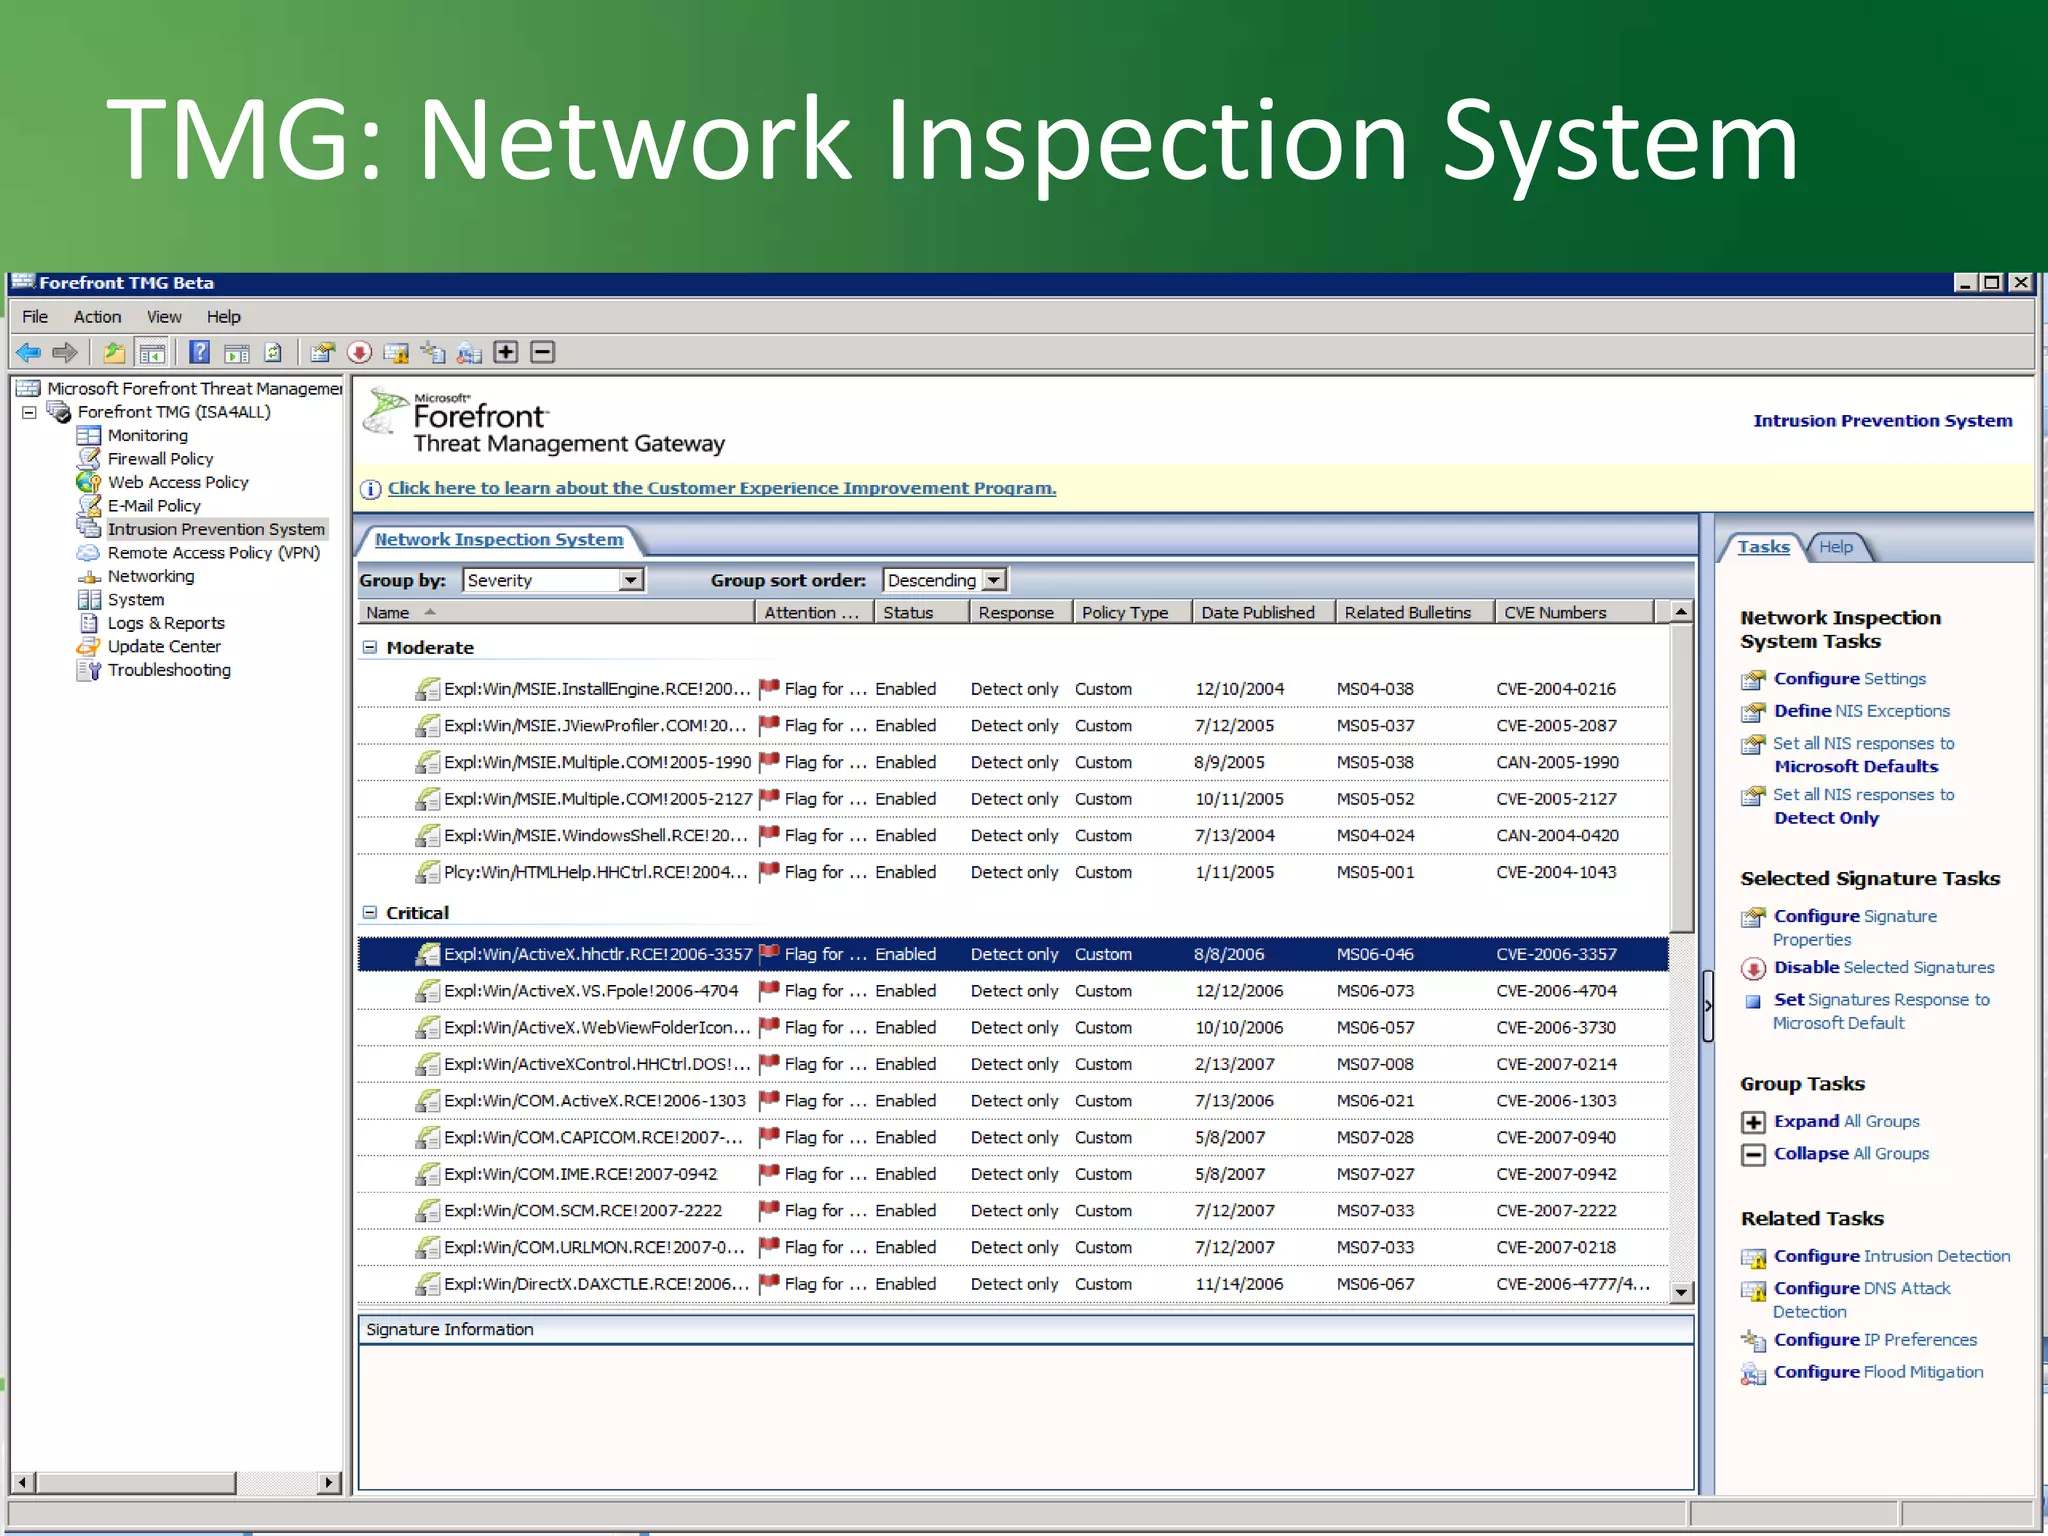Screen dimensions: 2048x1536
Task: Click the intrusion detection warning toolbar icon
Action: pyautogui.click(x=396, y=352)
